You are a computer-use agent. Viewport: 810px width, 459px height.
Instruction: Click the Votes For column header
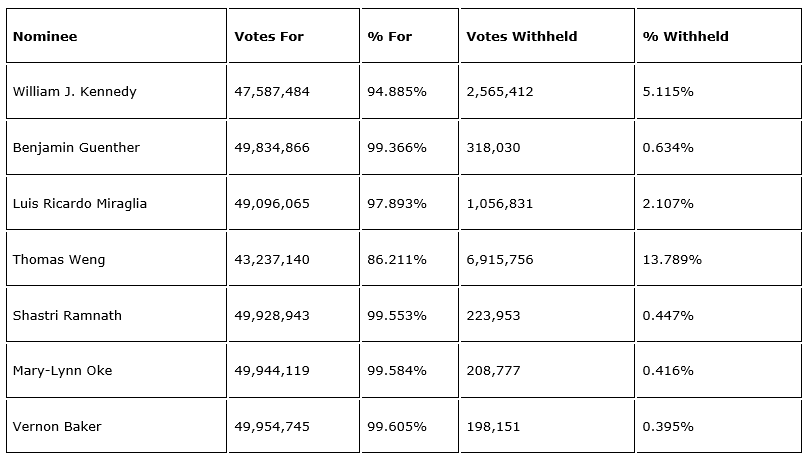[x=269, y=37]
